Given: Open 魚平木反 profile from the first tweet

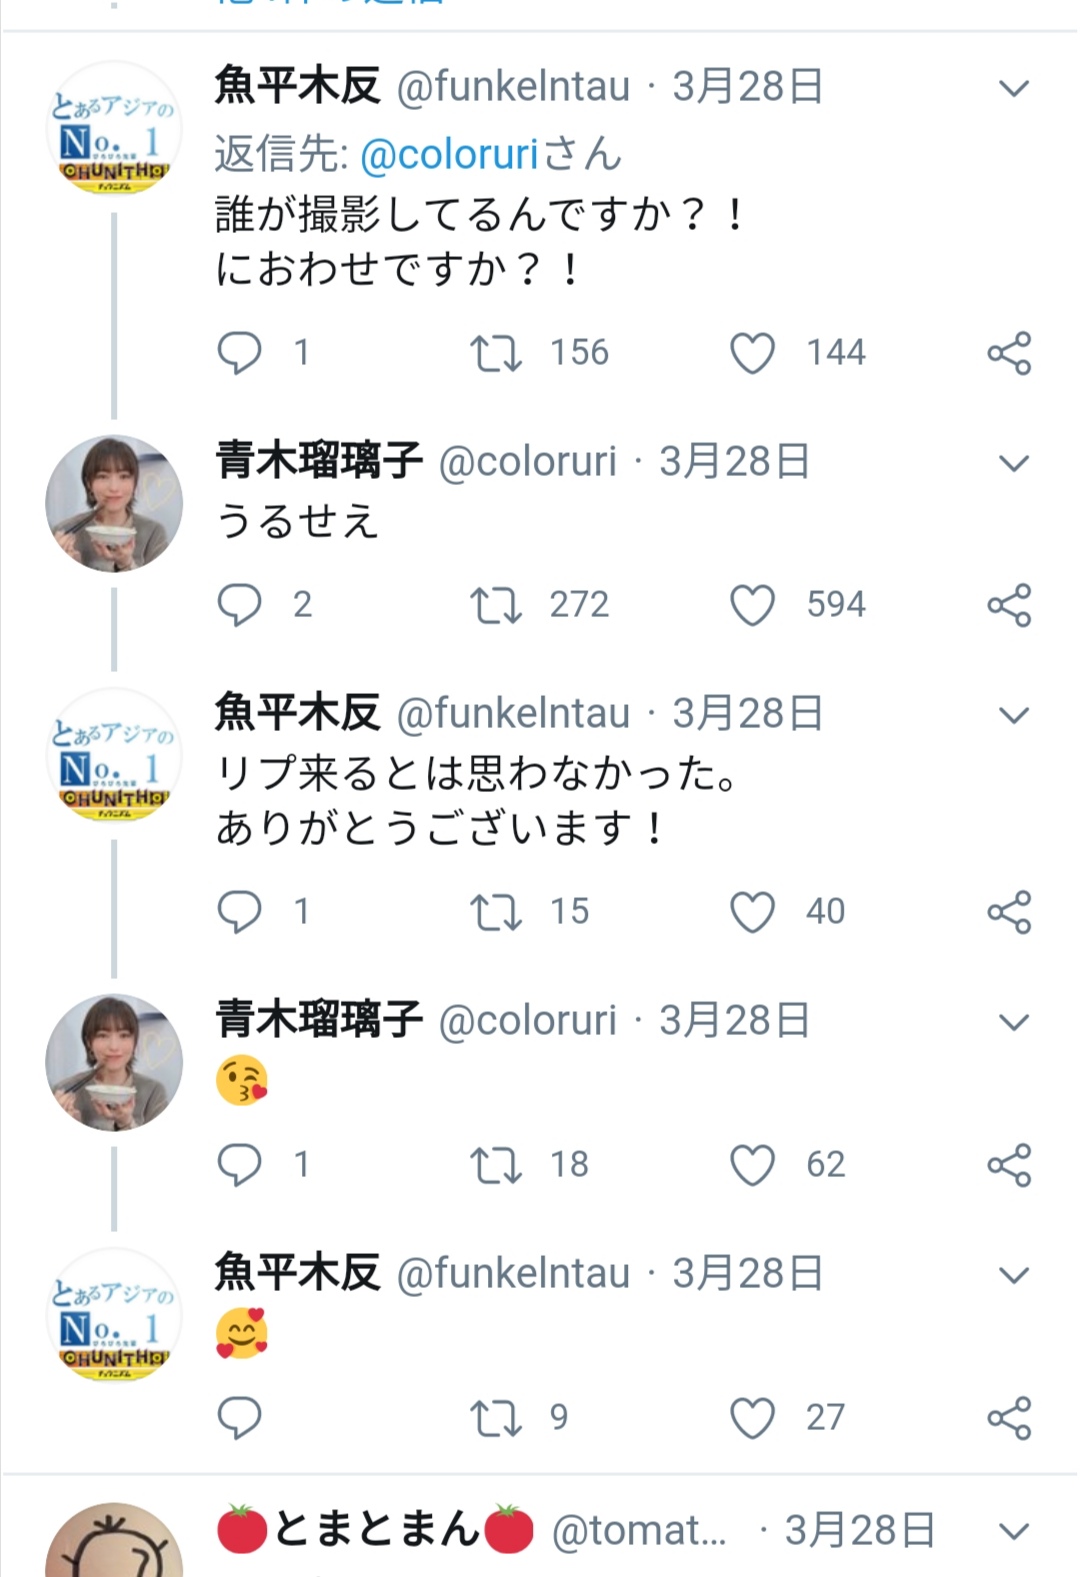Looking at the screenshot, I should coord(114,128).
